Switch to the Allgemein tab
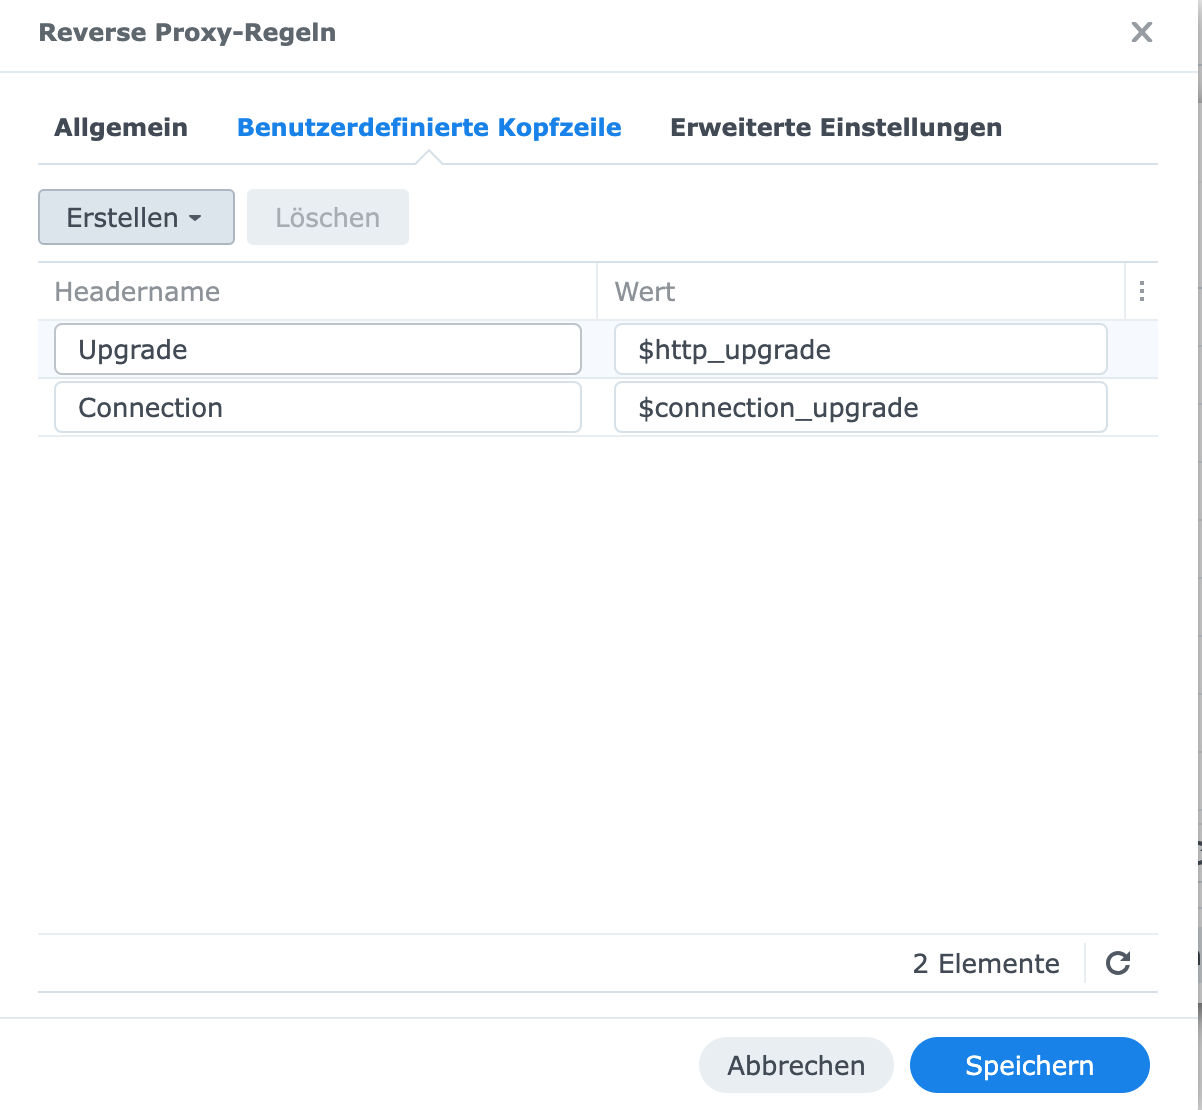Image resolution: width=1202 pixels, height=1110 pixels. click(121, 128)
